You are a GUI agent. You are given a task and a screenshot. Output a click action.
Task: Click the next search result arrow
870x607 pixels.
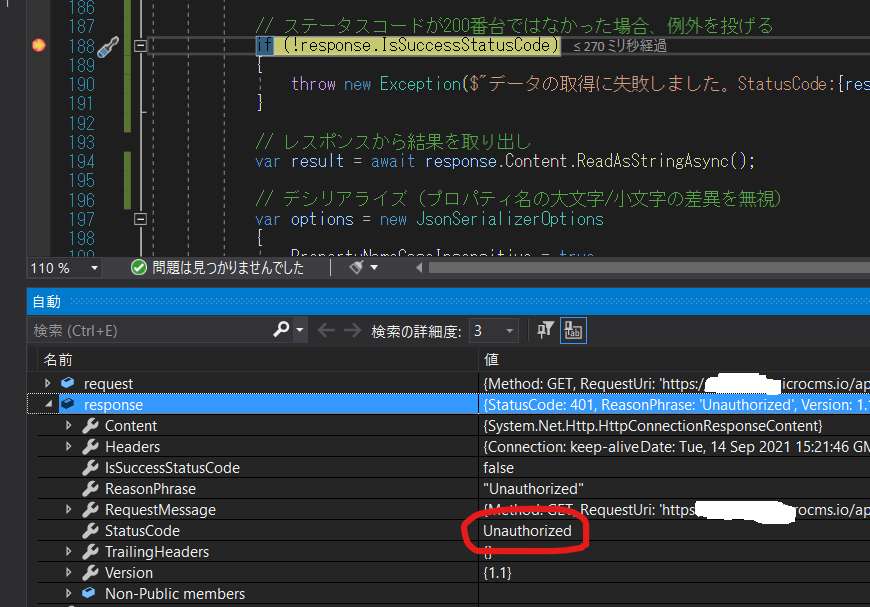(352, 331)
